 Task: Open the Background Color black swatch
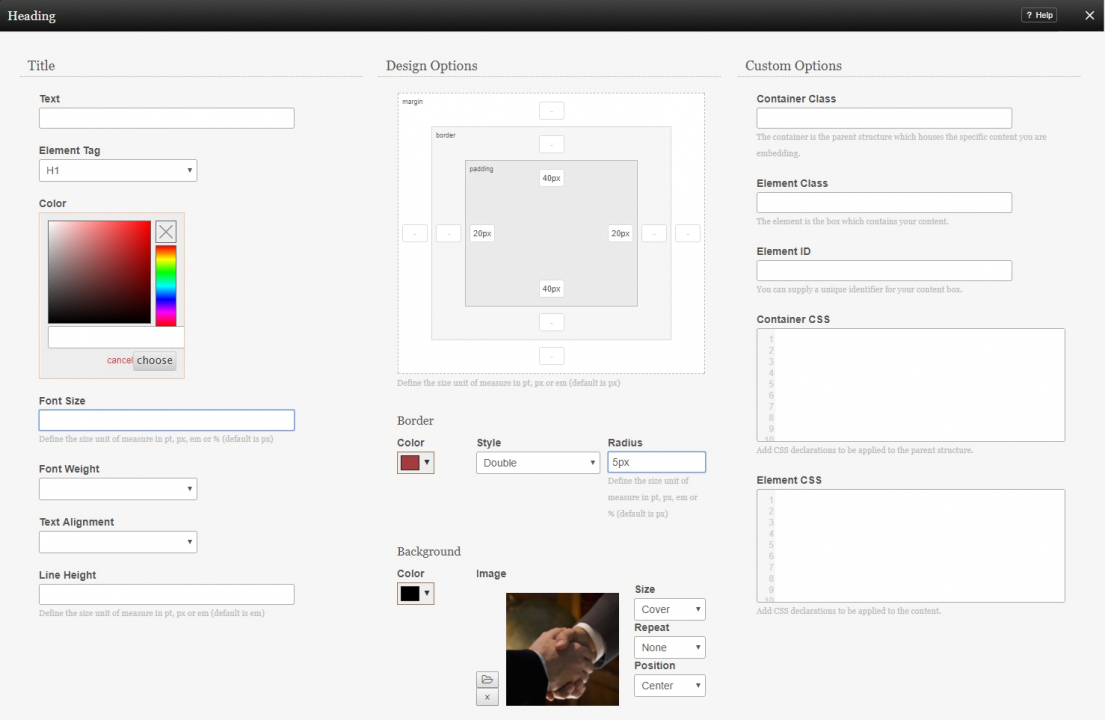415,594
